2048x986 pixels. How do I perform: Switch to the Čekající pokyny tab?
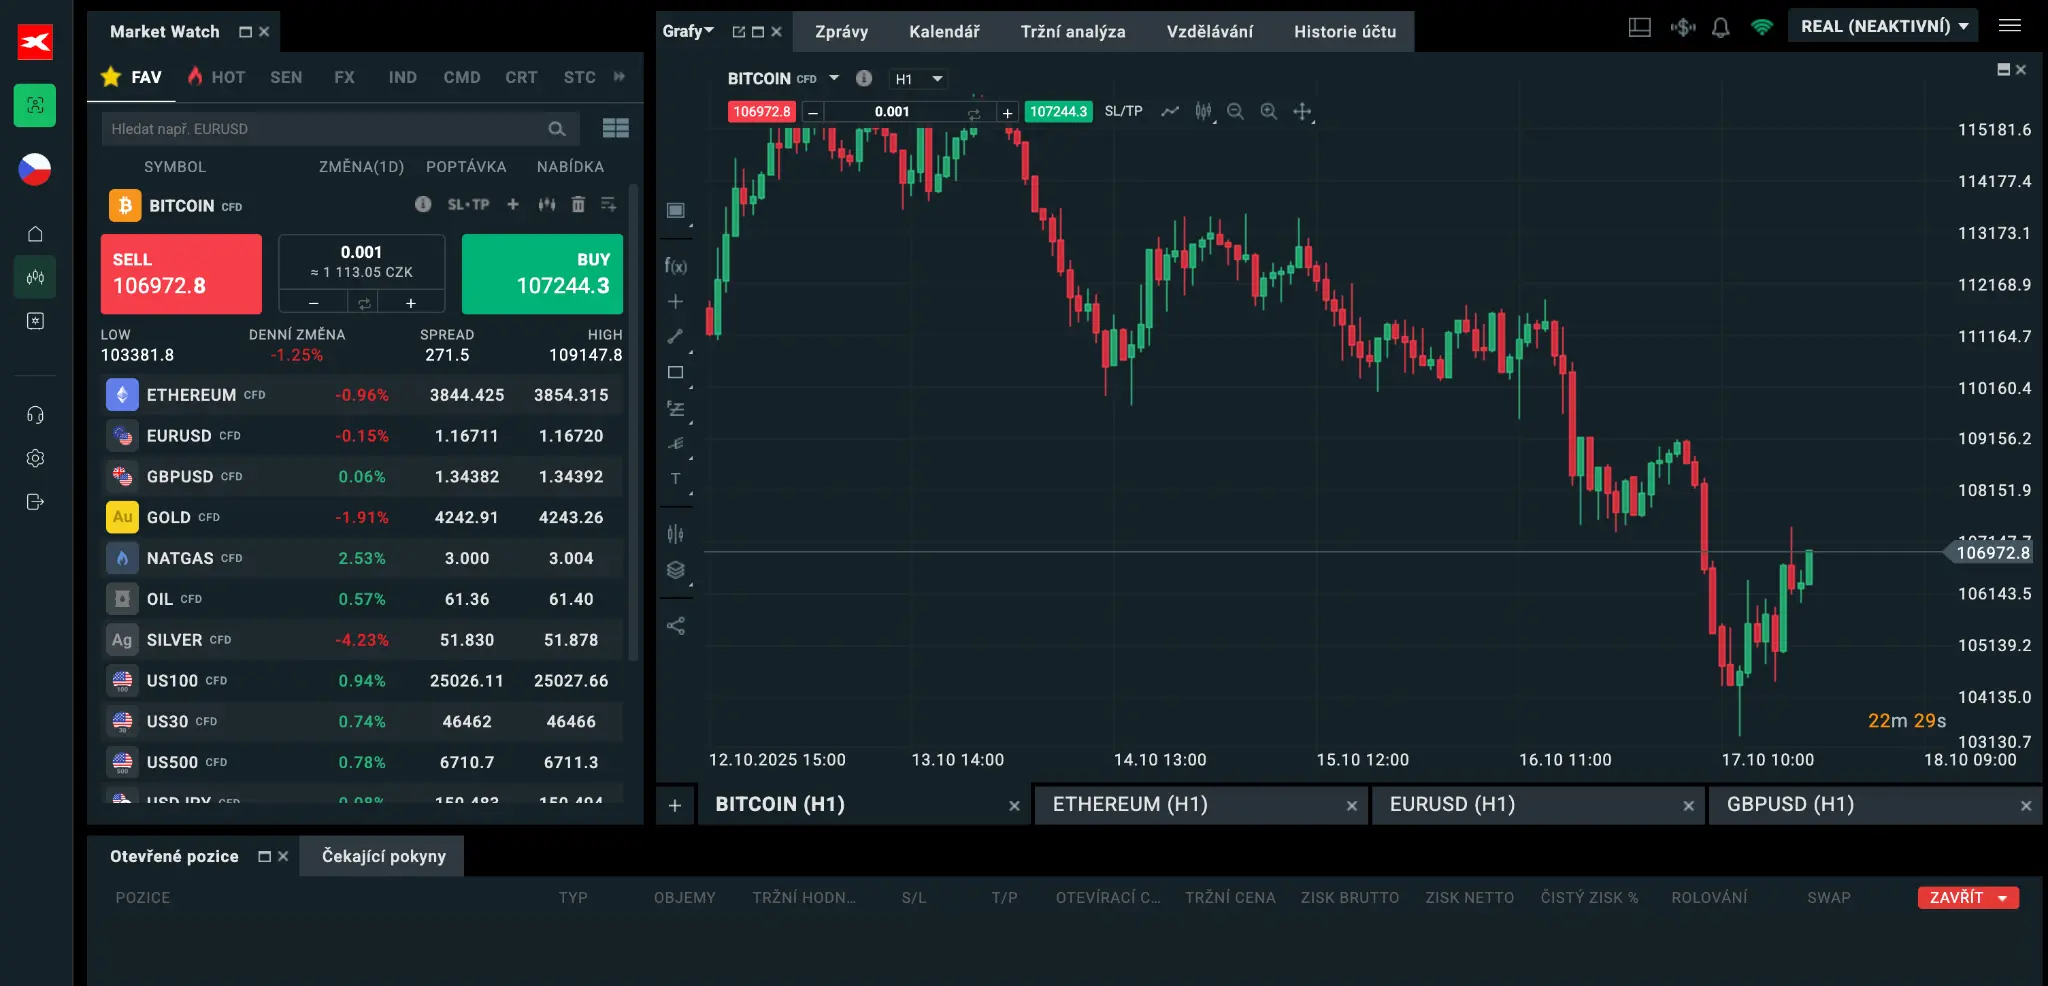381,856
